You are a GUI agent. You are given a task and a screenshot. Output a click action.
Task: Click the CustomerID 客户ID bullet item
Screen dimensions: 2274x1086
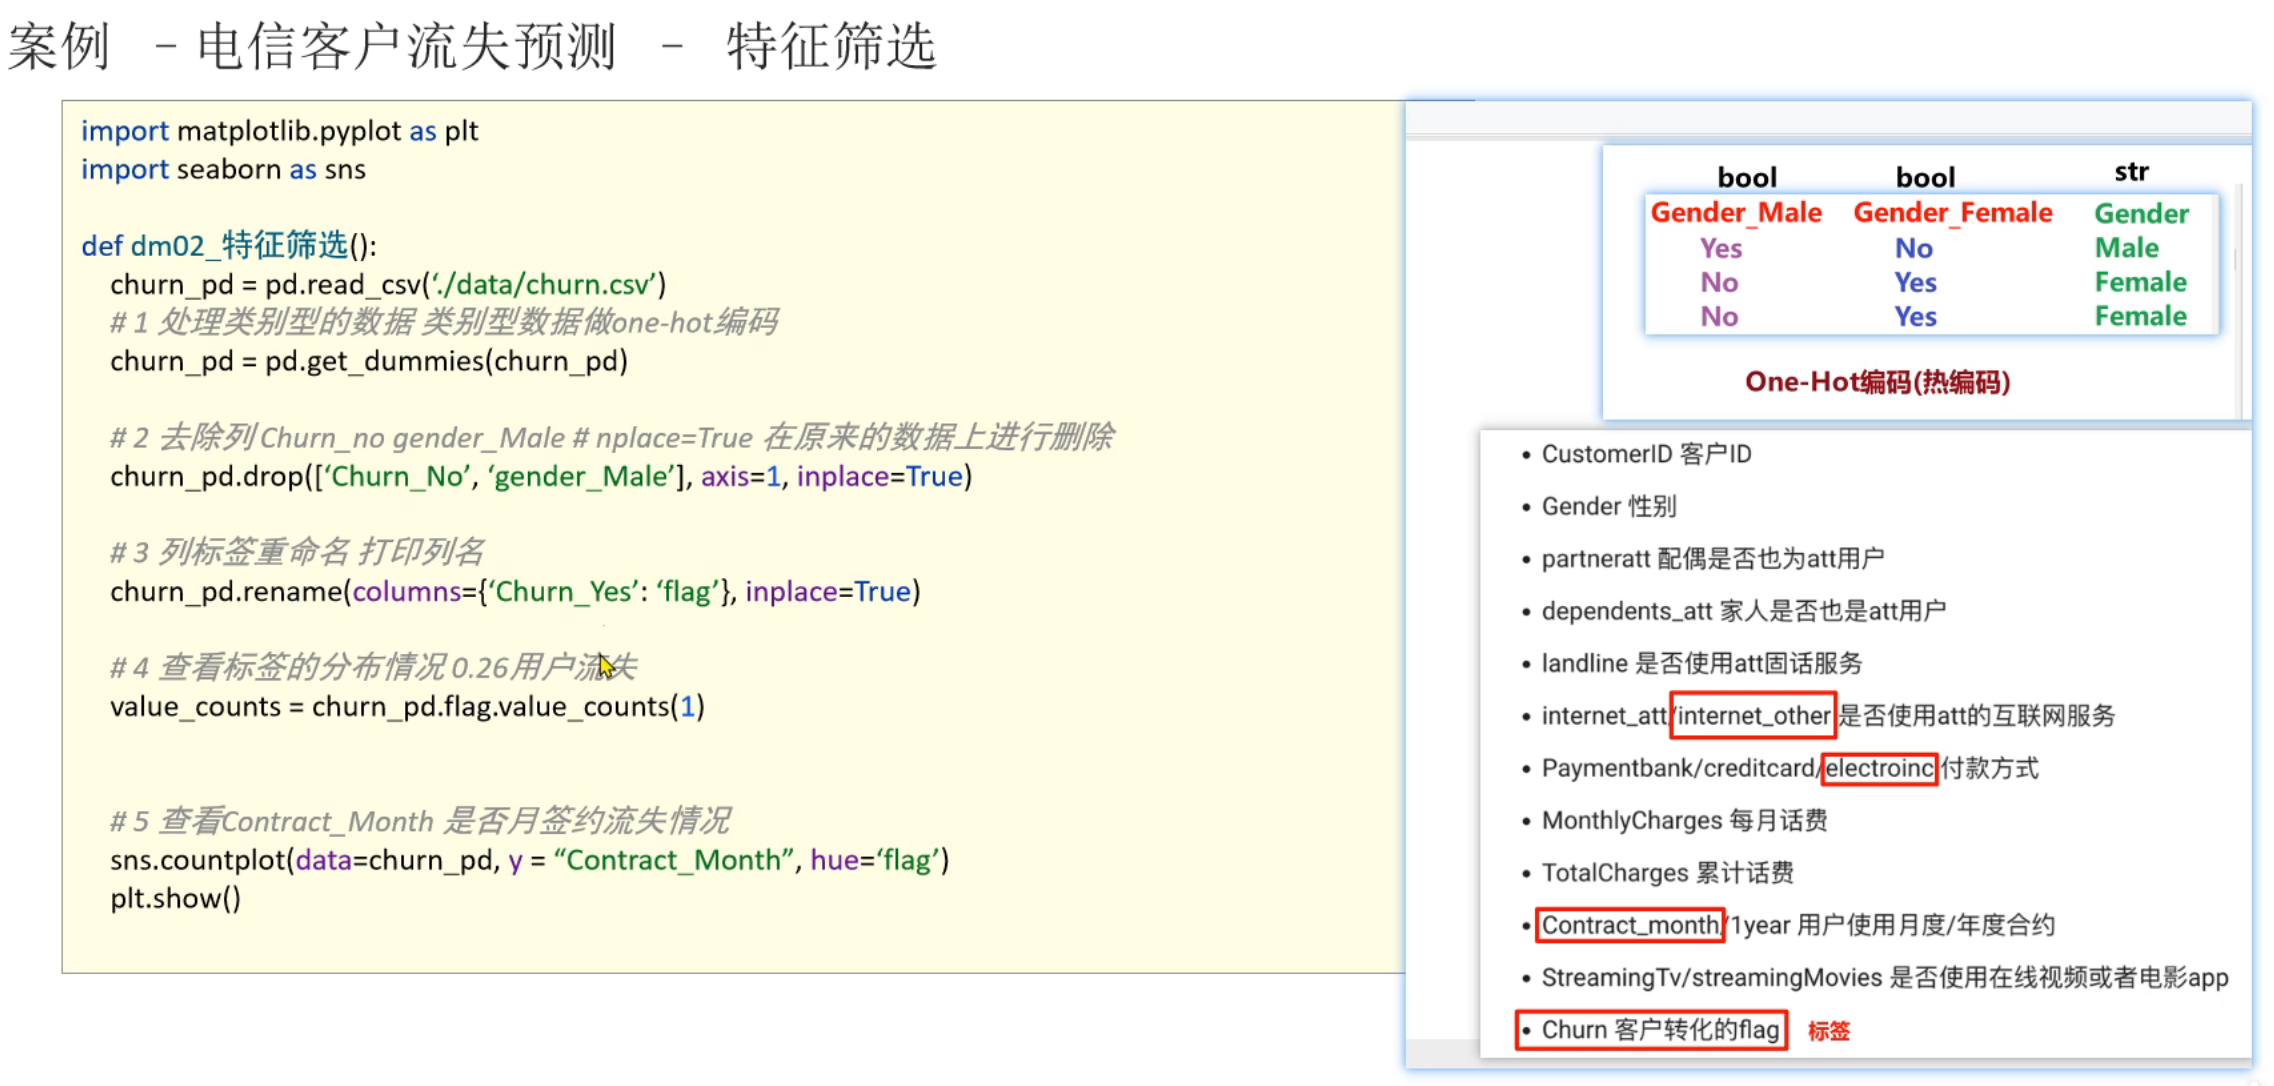tap(1645, 454)
